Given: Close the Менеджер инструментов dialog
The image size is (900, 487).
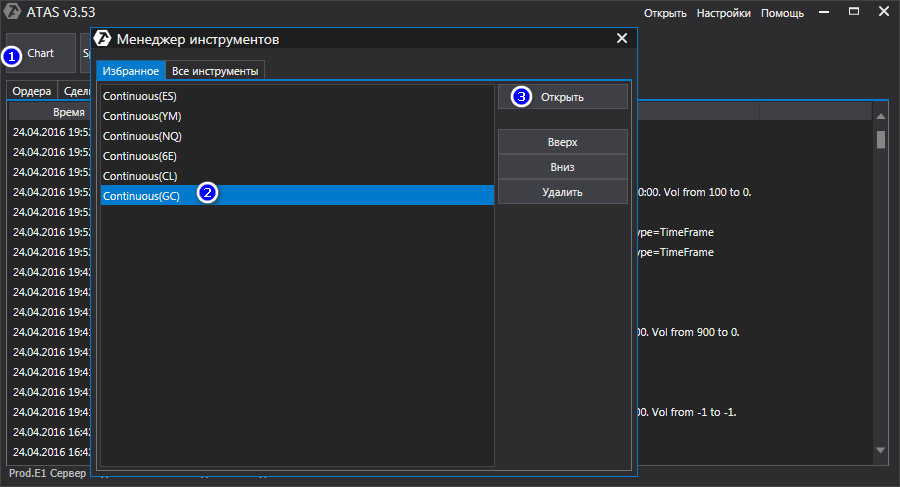Looking at the screenshot, I should [622, 39].
